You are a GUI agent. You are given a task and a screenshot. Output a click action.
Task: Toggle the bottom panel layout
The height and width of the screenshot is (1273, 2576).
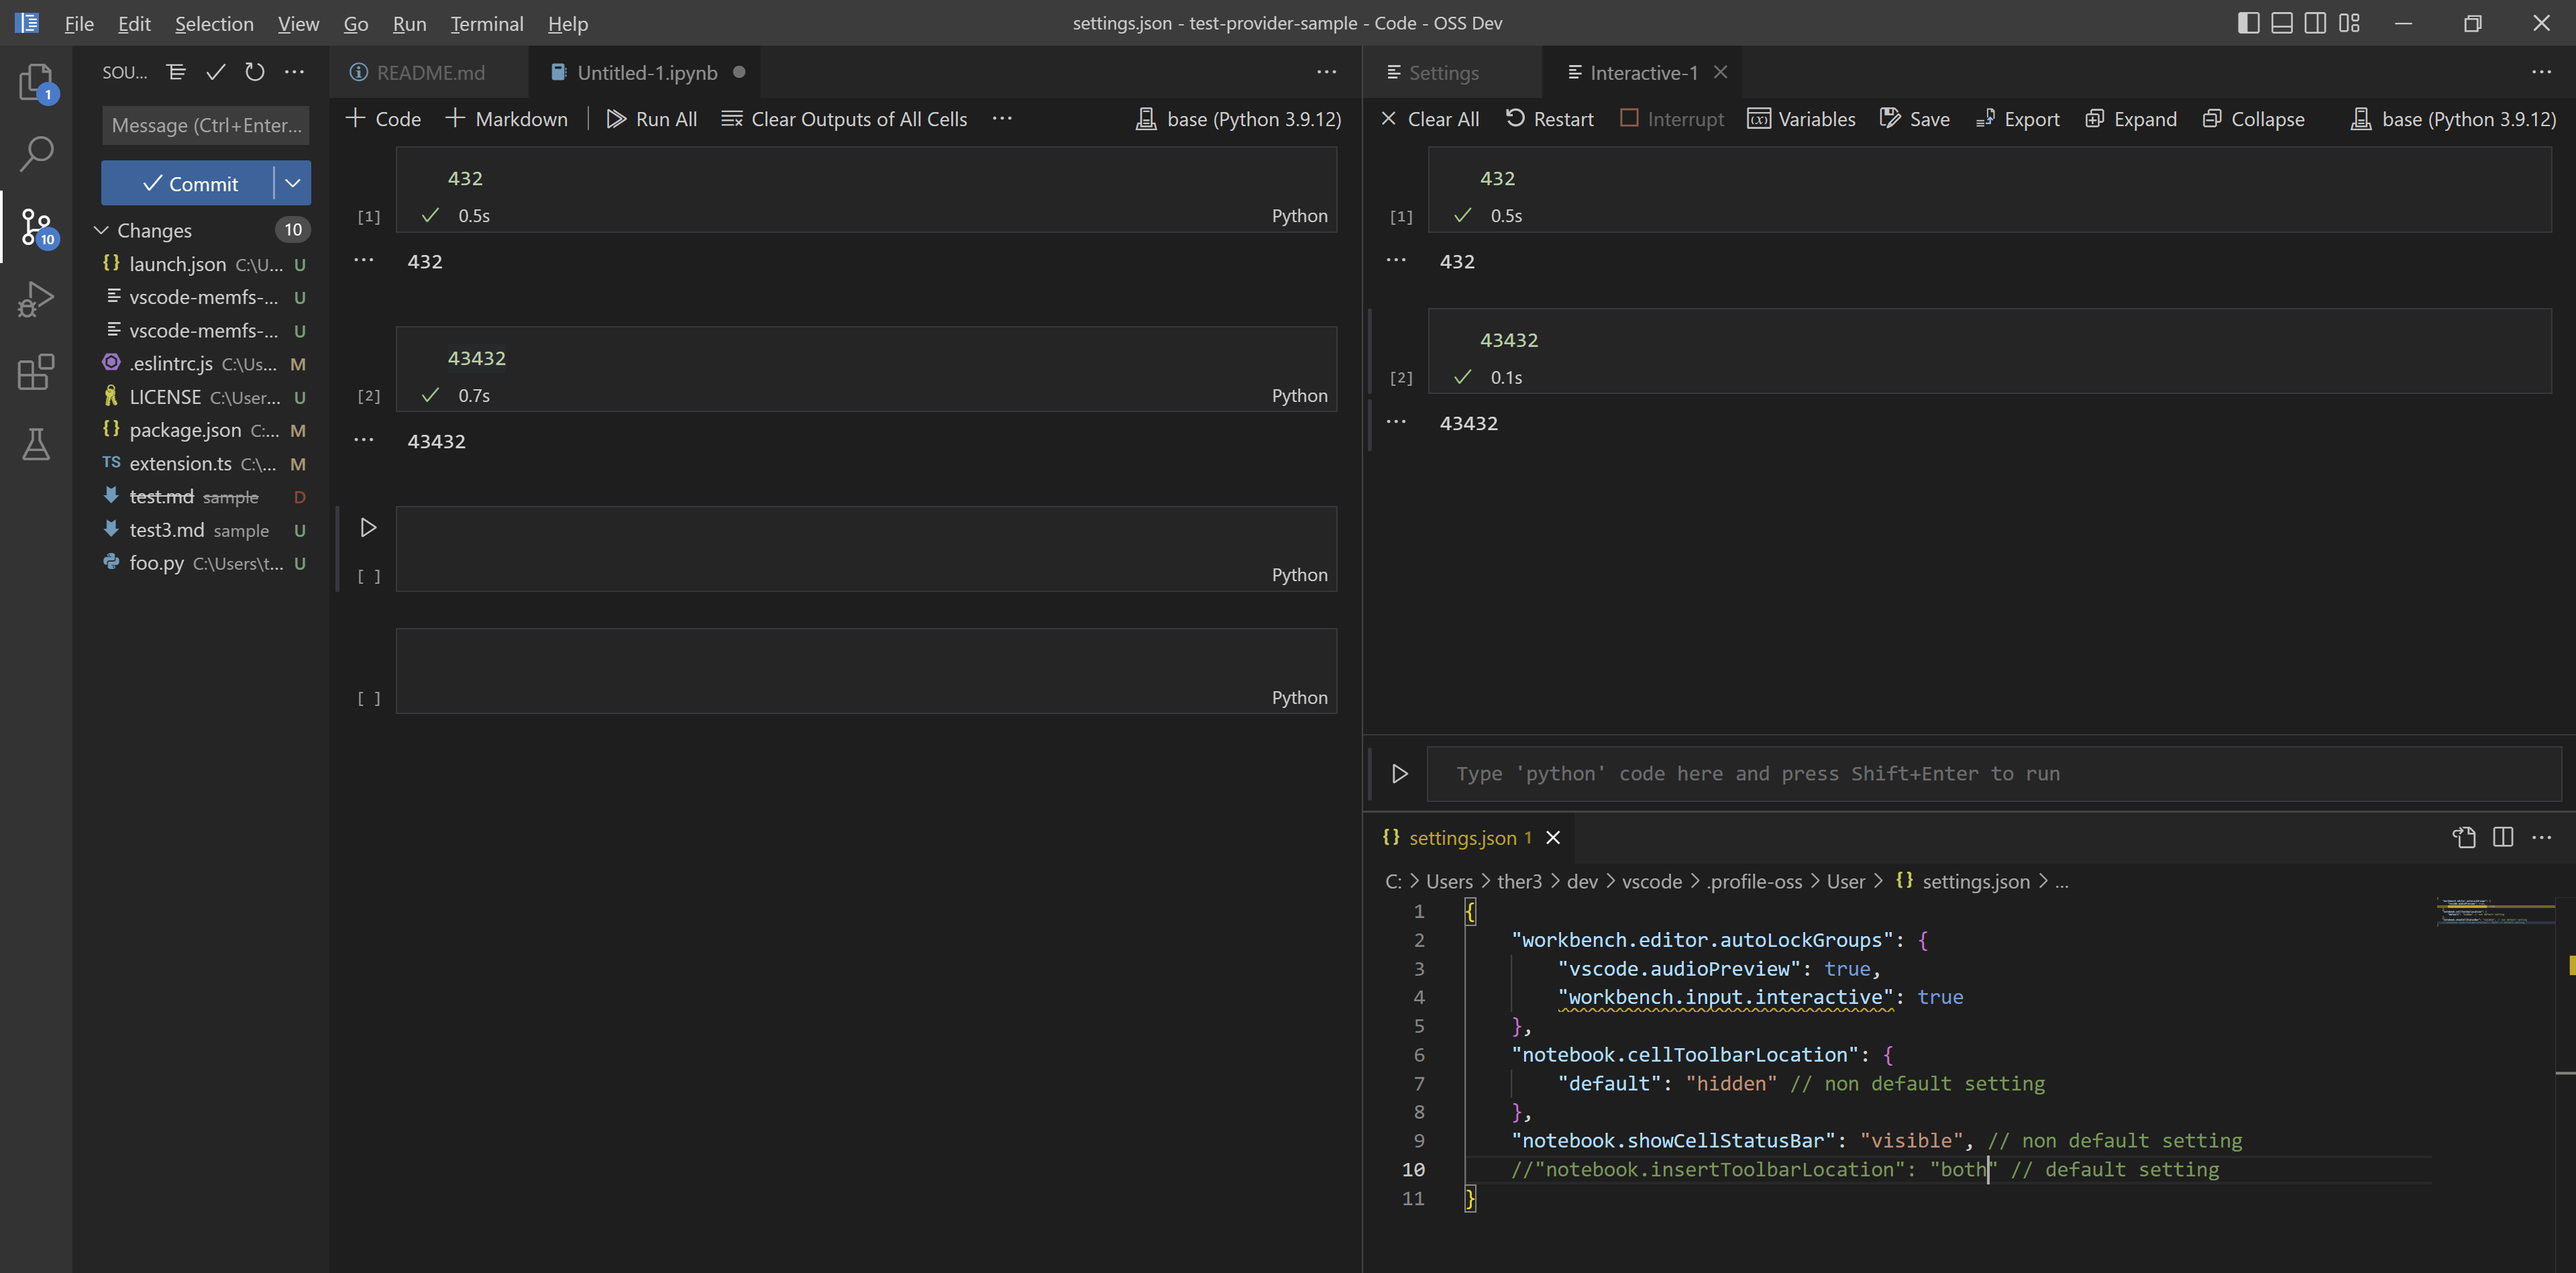click(2282, 23)
